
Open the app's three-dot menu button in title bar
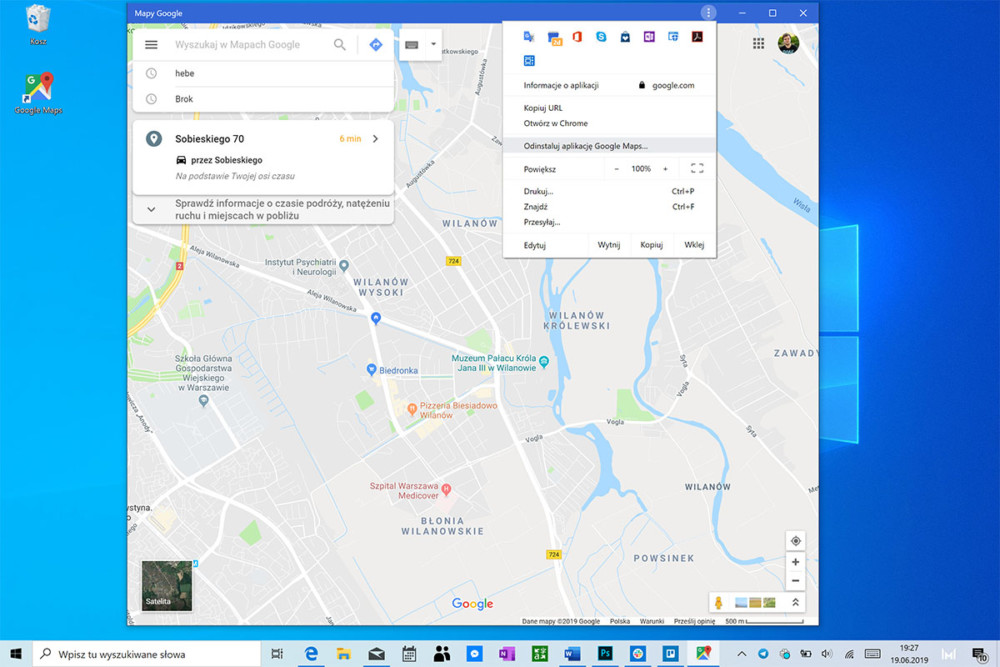tap(708, 13)
